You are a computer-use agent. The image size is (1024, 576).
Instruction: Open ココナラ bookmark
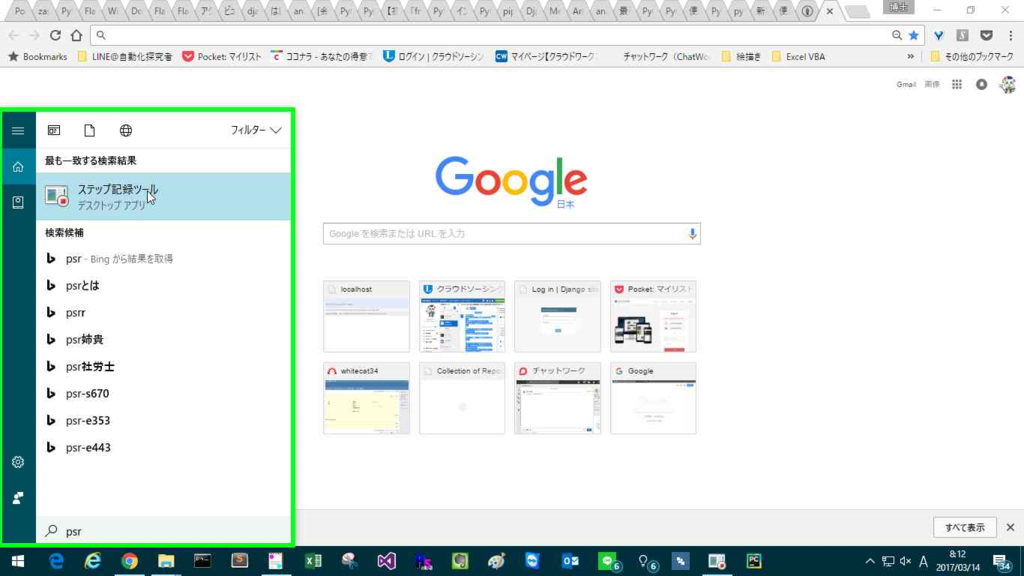321,57
